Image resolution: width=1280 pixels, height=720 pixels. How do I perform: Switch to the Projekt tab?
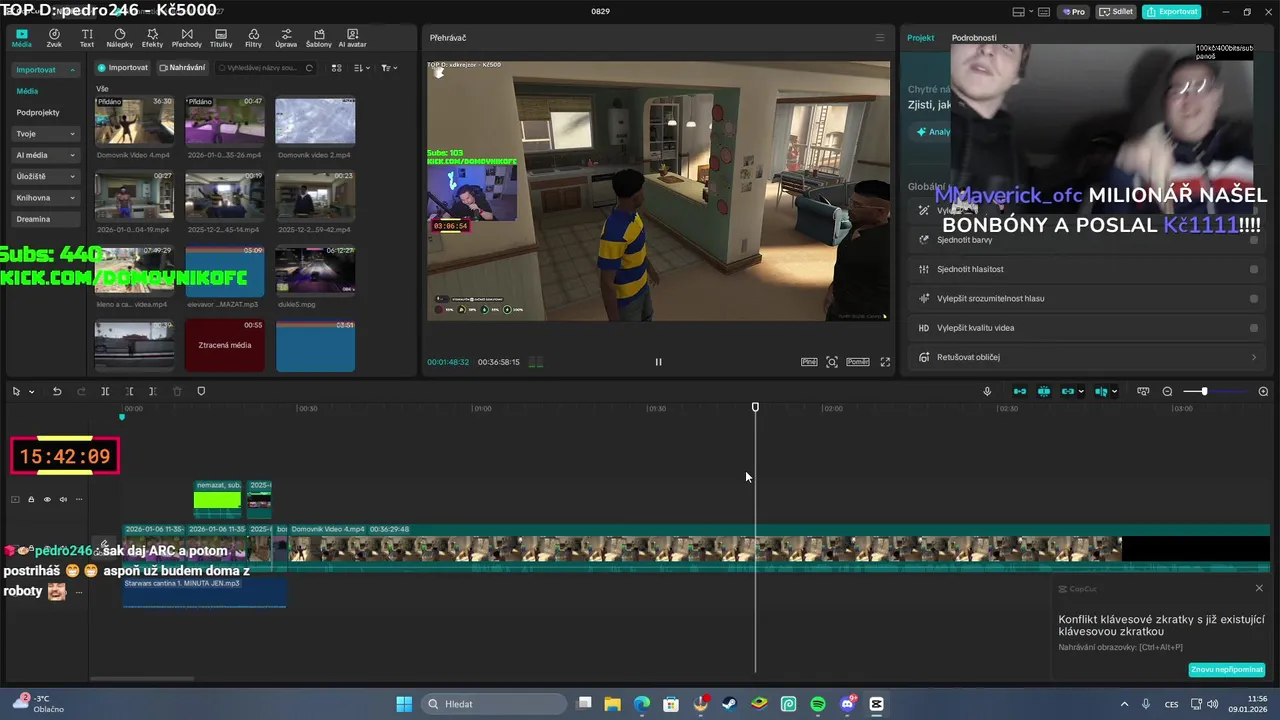coord(920,38)
